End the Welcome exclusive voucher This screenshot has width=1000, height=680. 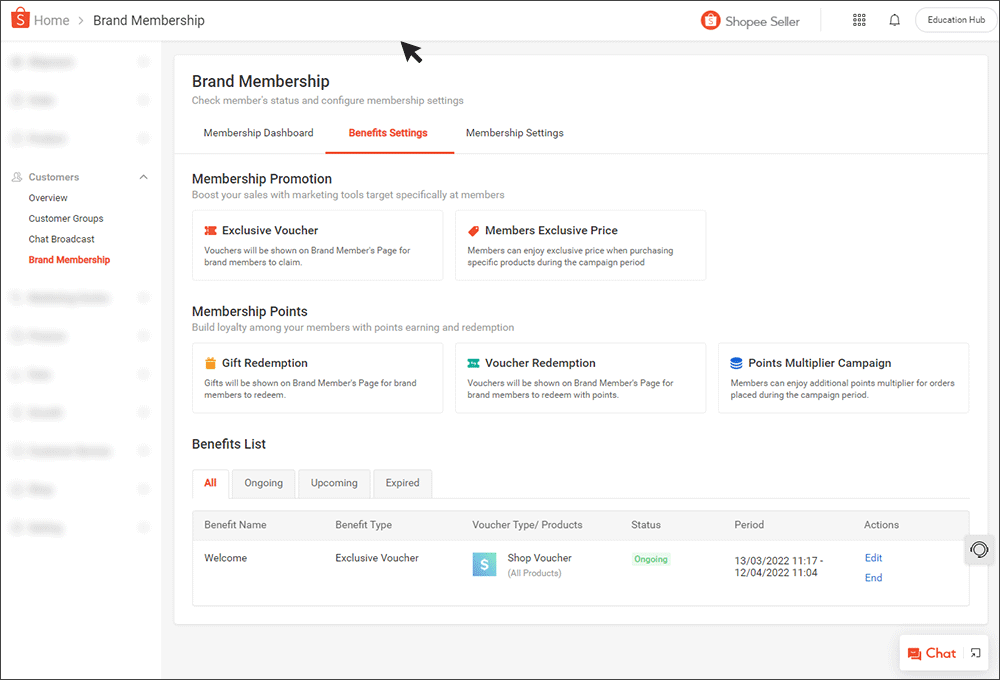(x=872, y=577)
